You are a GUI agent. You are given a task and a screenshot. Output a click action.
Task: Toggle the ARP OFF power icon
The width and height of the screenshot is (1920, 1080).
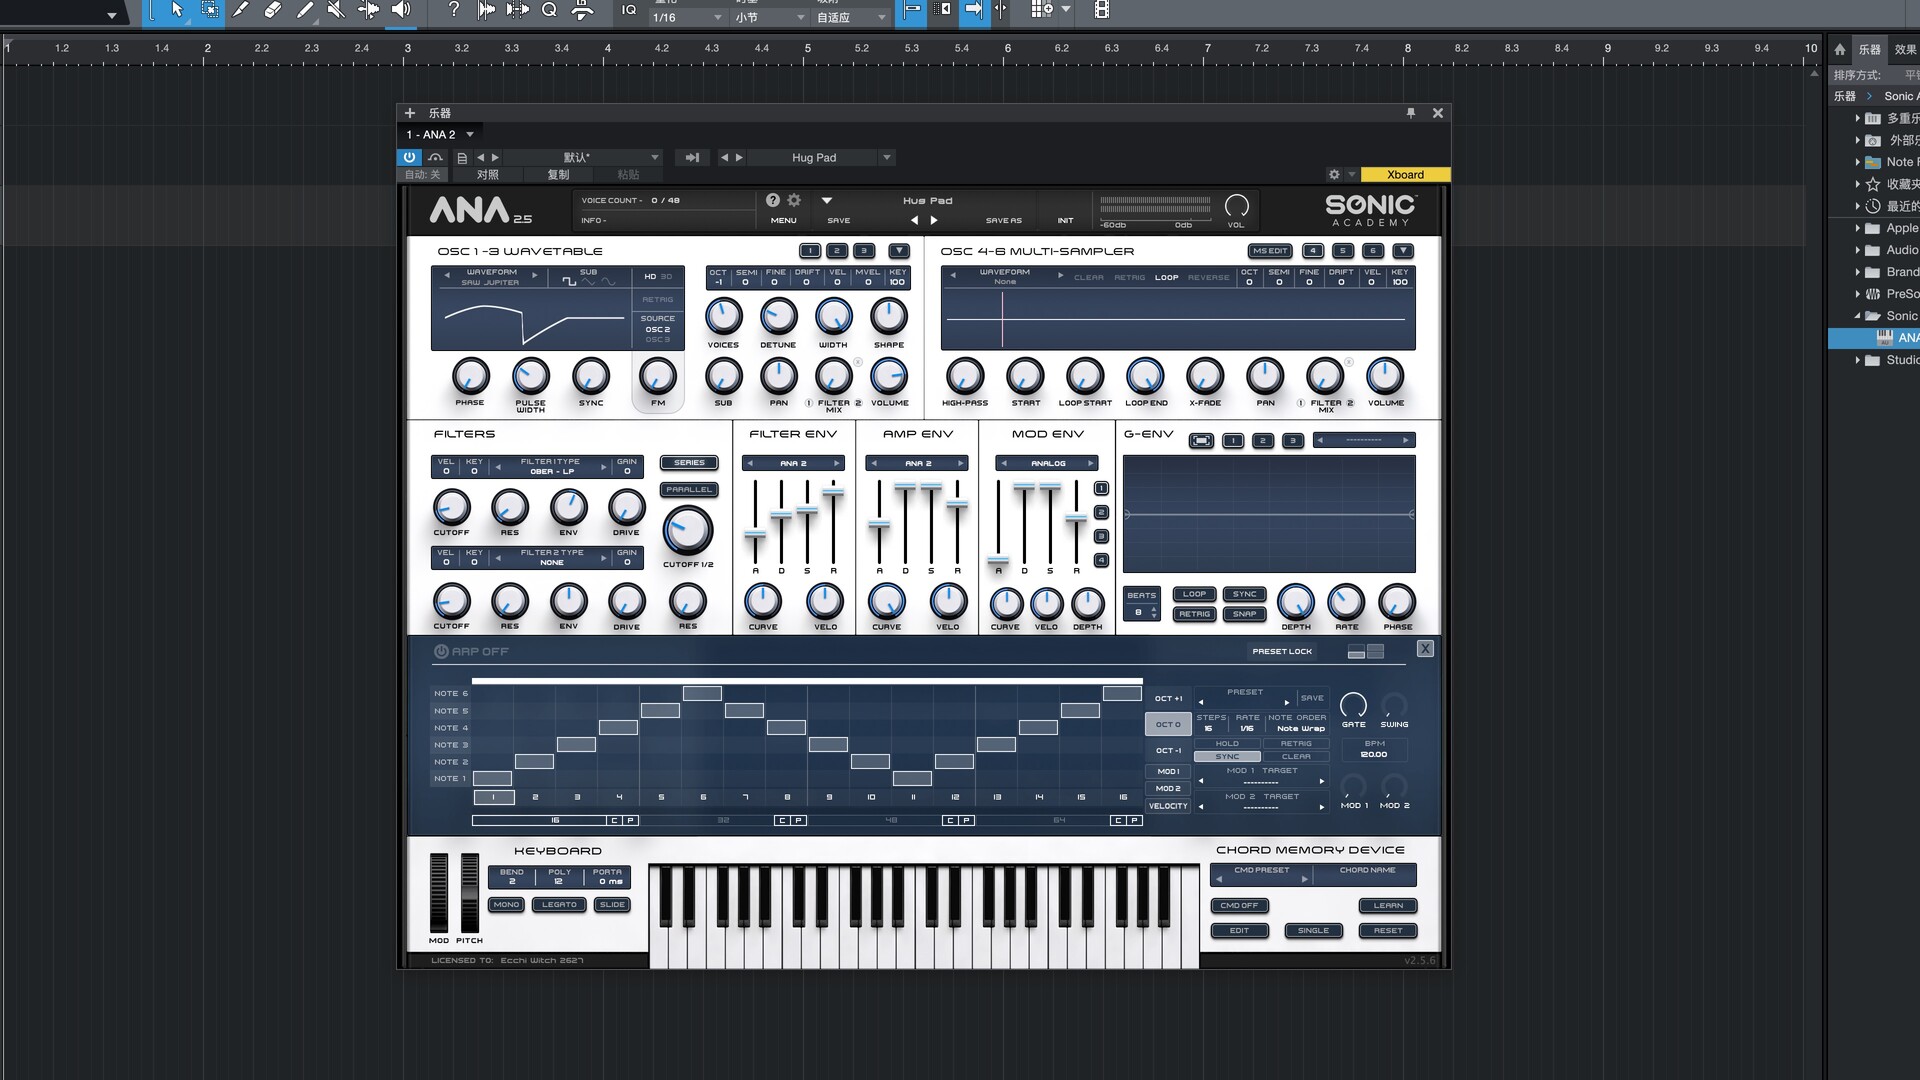441,651
